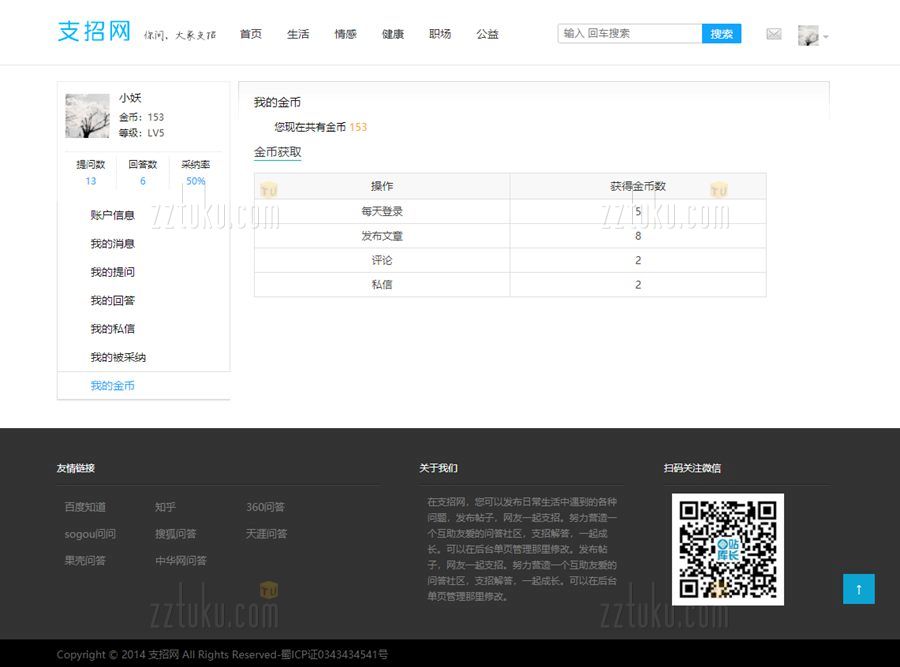Open the user avatar dropdown in header

812,36
